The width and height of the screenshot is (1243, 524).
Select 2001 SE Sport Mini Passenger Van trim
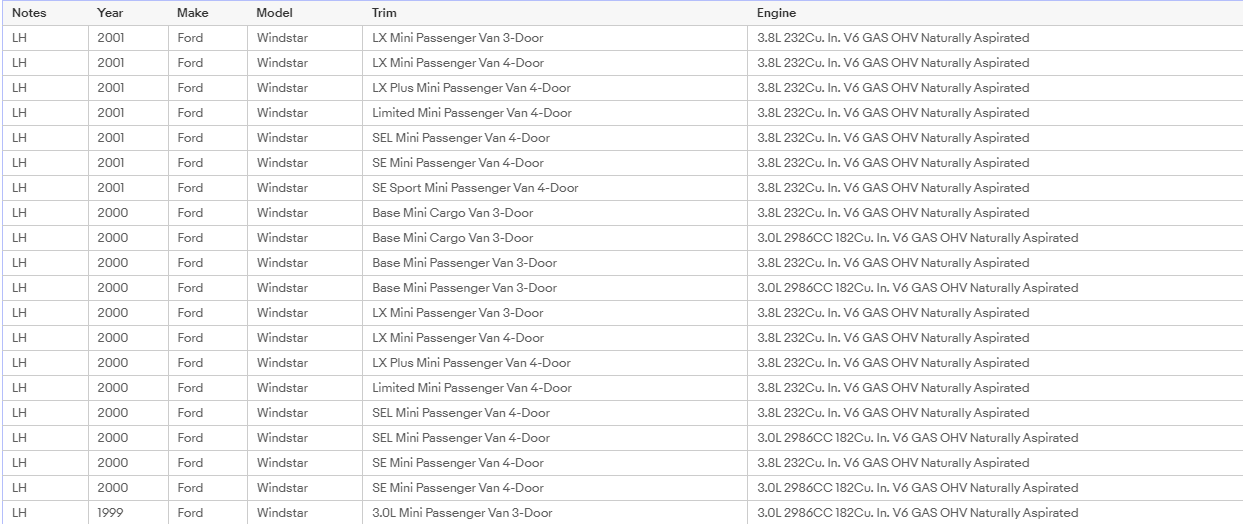pos(475,188)
